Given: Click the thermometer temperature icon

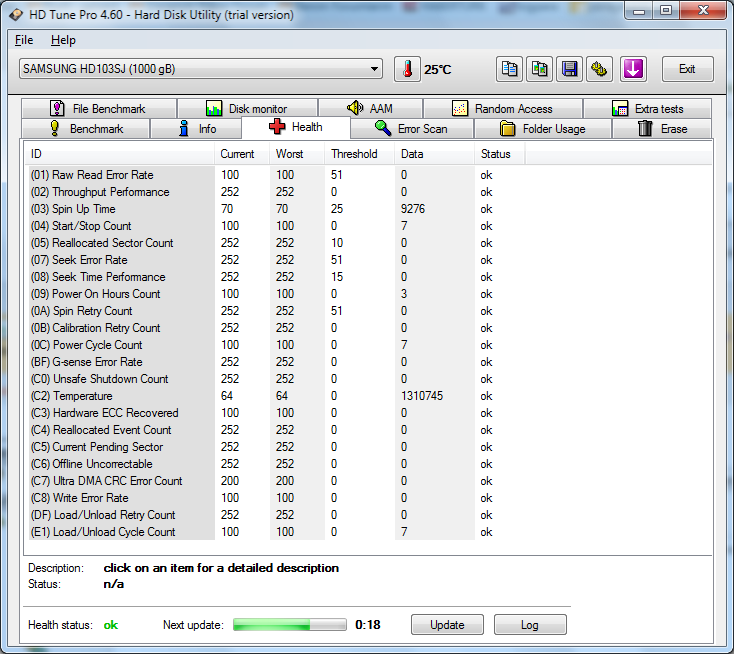Looking at the screenshot, I should 407,69.
